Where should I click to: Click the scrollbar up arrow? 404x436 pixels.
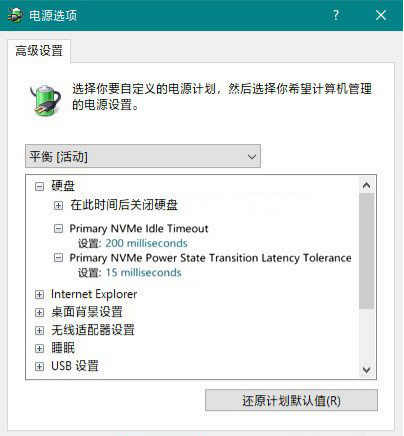tap(367, 185)
